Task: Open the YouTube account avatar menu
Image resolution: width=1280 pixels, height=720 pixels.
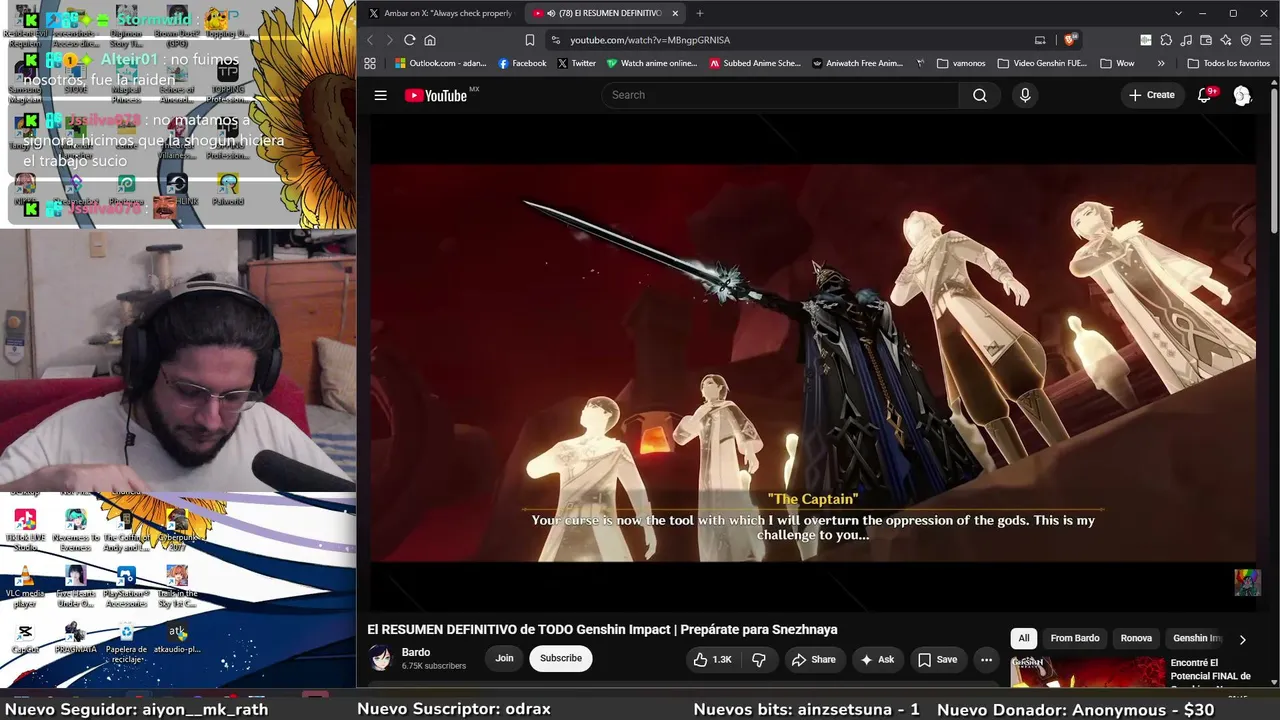Action: point(1242,95)
